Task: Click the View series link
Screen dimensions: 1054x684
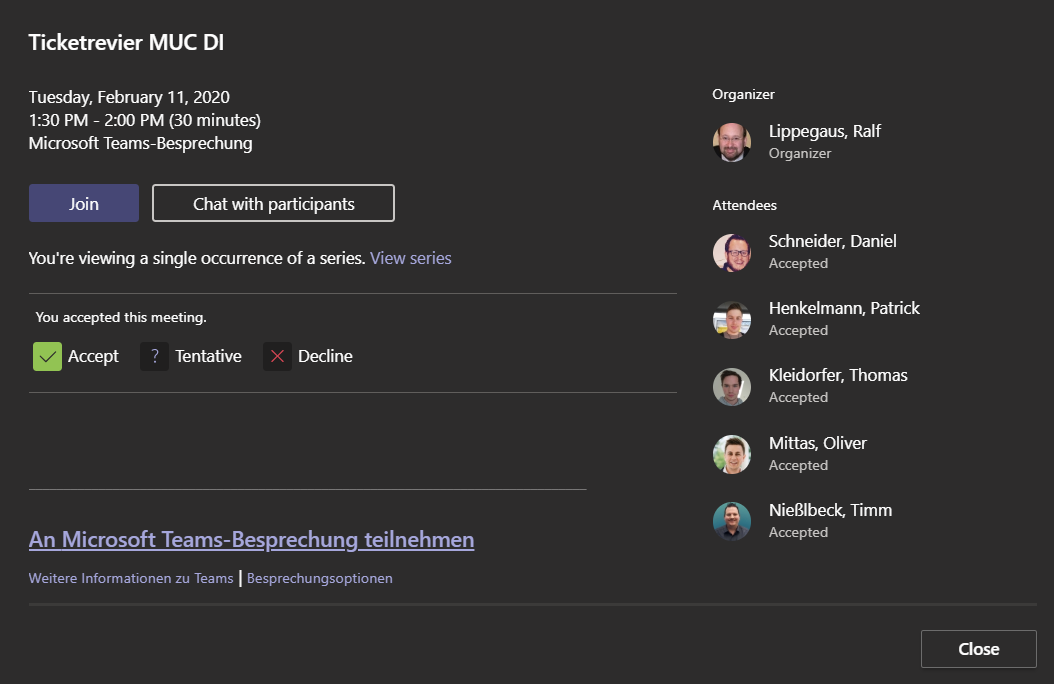Action: [x=410, y=258]
